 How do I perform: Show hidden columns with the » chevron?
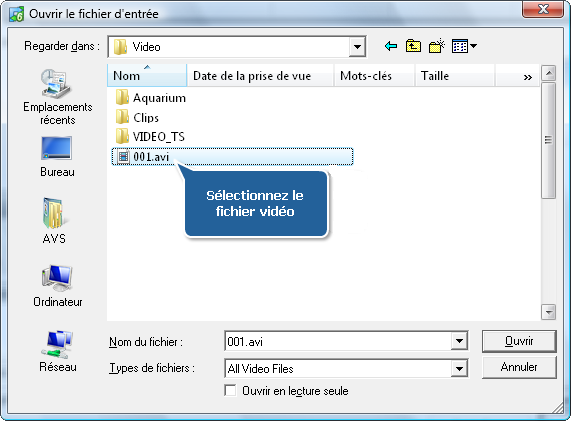527,77
